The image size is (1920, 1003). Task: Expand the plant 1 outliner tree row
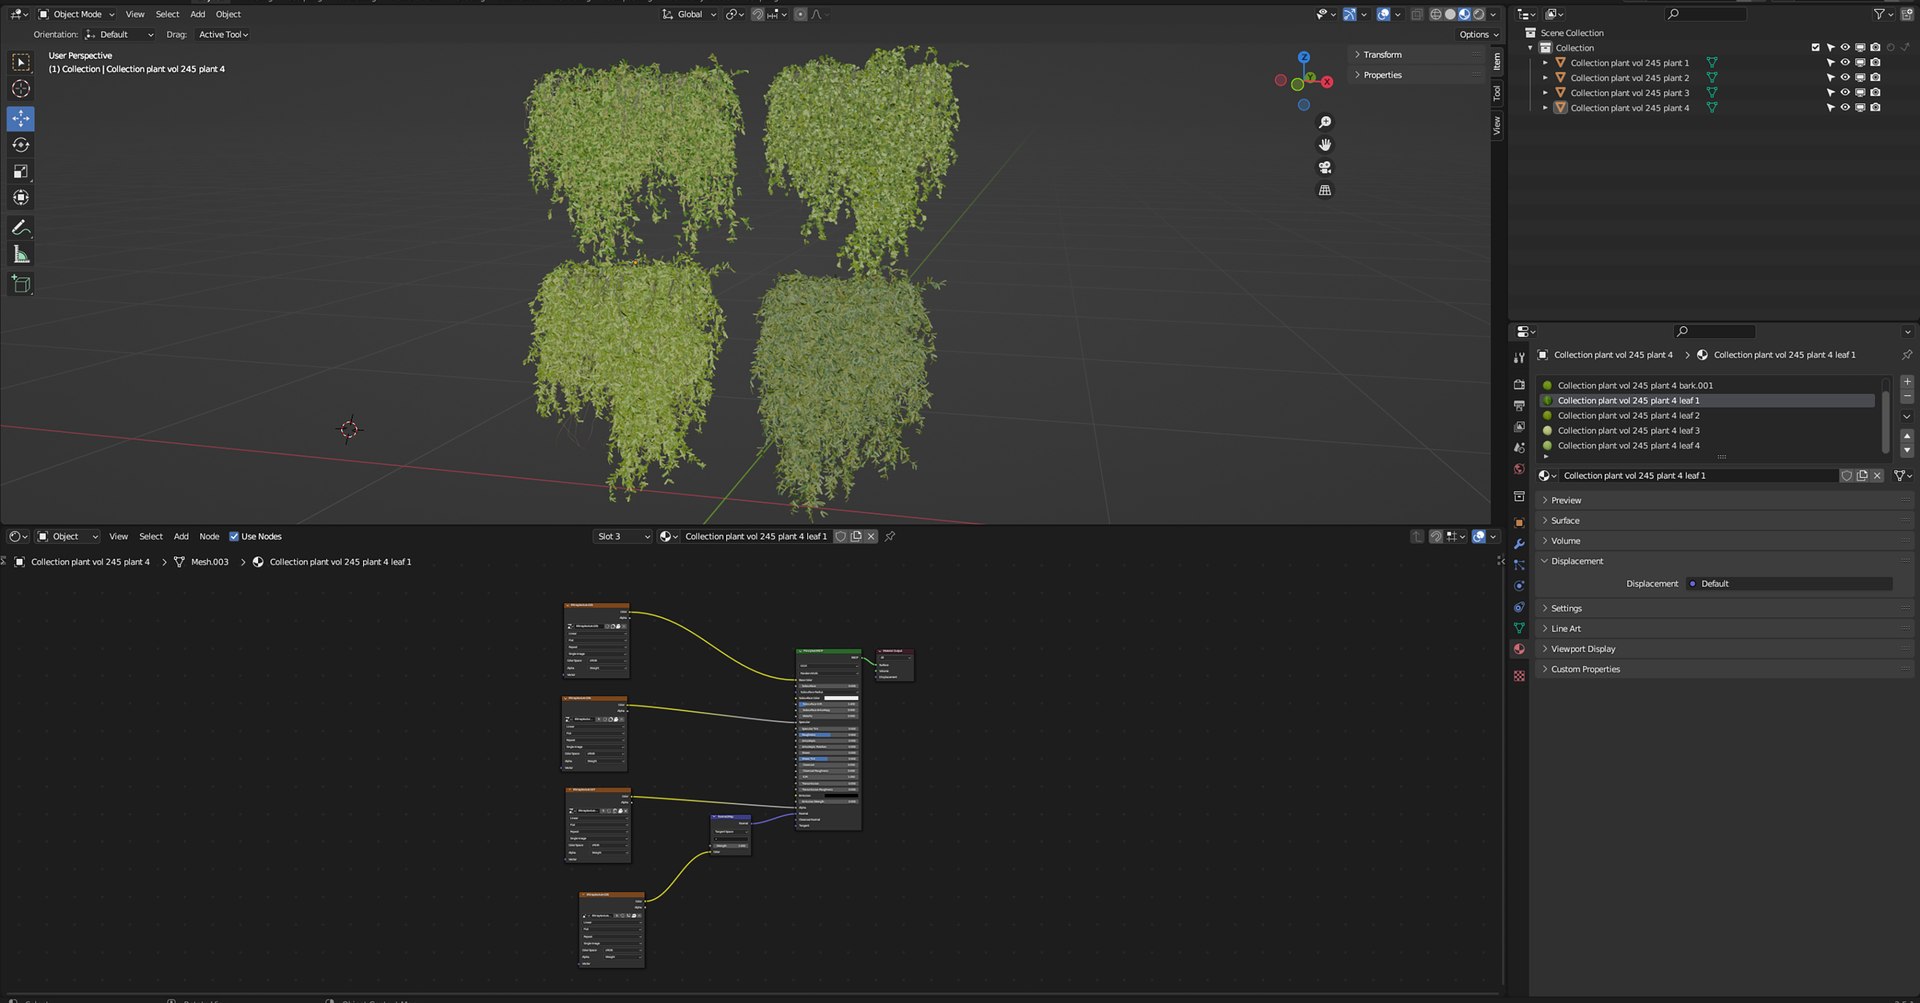1545,63
